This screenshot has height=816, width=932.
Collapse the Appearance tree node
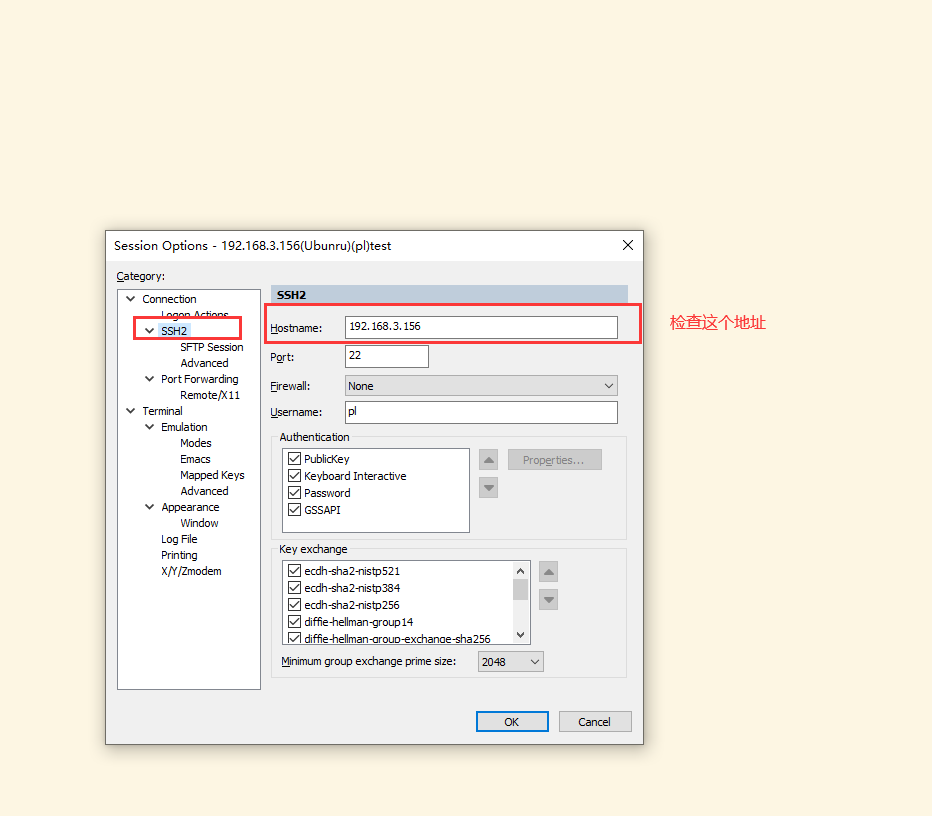pos(150,507)
